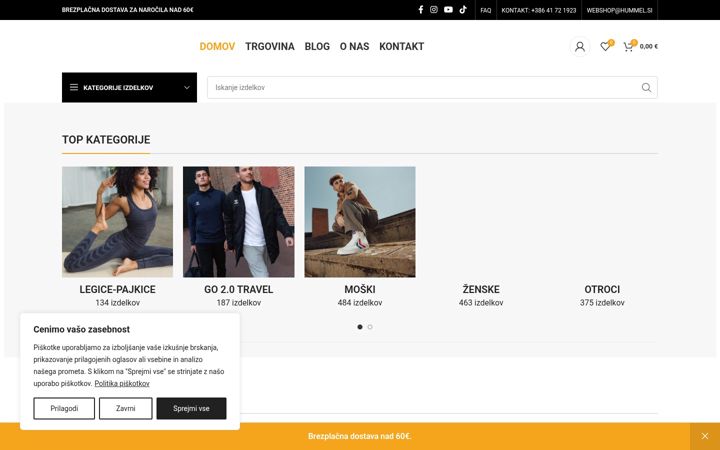Click the '187 izdelkov' count text
Image resolution: width=720 pixels, height=450 pixels.
pyautogui.click(x=239, y=303)
